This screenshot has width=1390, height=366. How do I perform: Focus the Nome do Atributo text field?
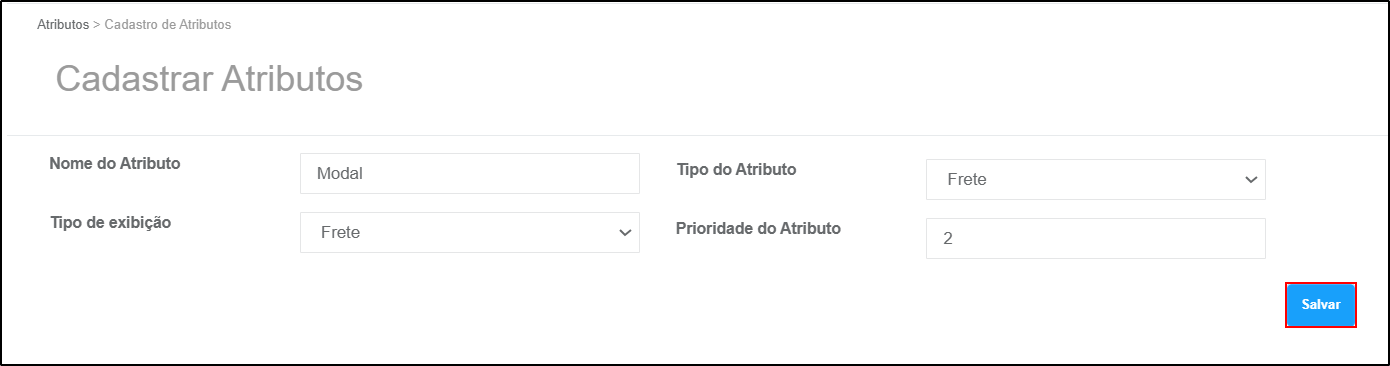pos(469,173)
